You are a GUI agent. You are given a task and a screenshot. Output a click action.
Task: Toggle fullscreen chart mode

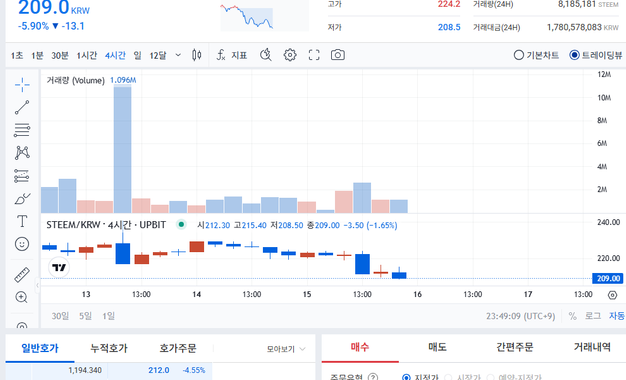click(x=314, y=55)
